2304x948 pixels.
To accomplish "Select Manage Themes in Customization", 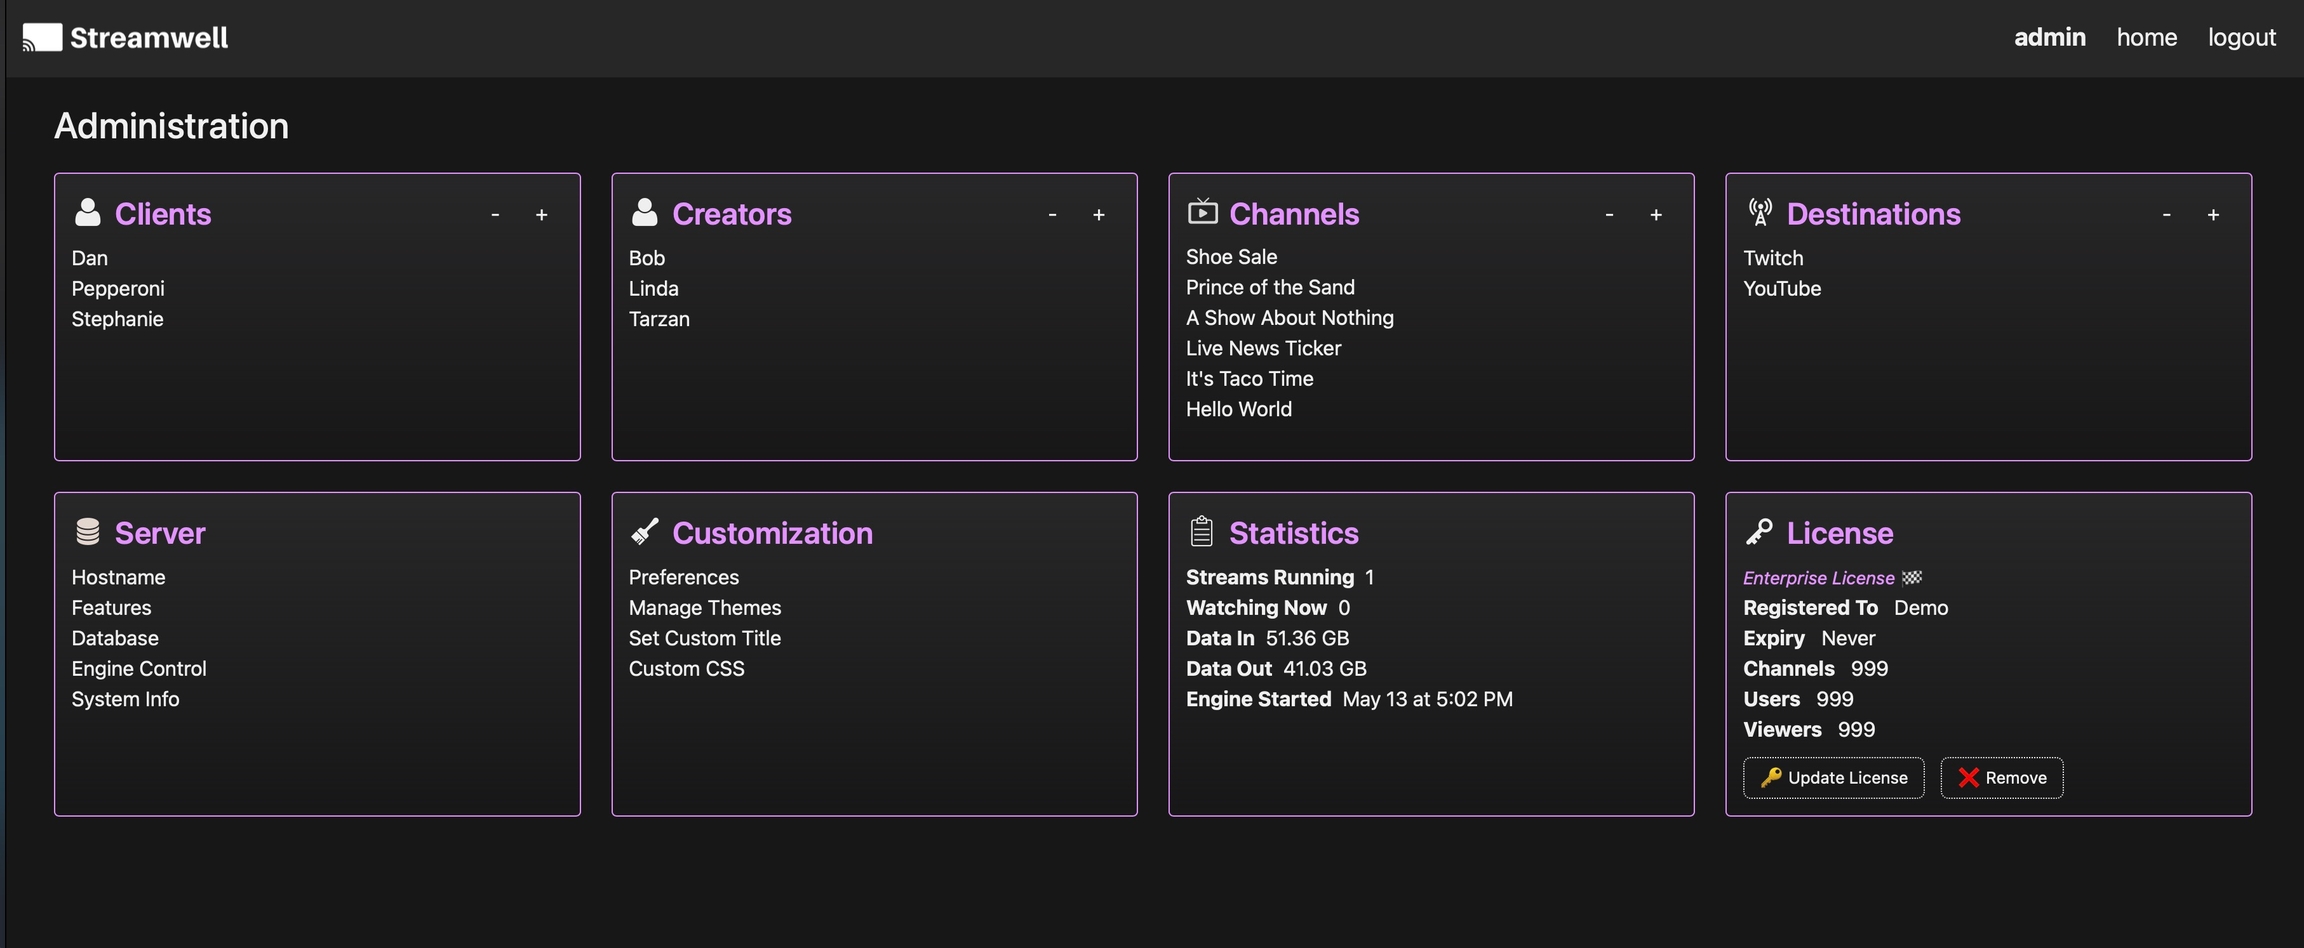I will (704, 608).
